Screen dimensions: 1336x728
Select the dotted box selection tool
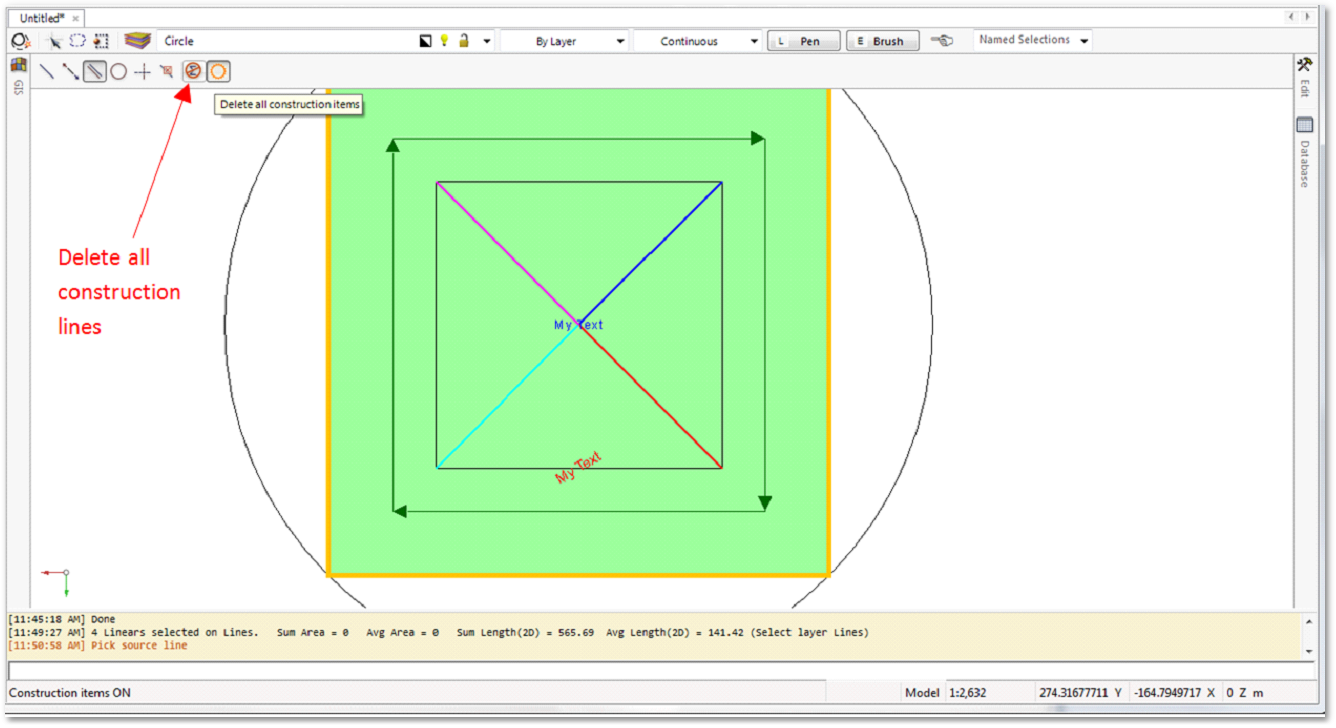[x=101, y=41]
